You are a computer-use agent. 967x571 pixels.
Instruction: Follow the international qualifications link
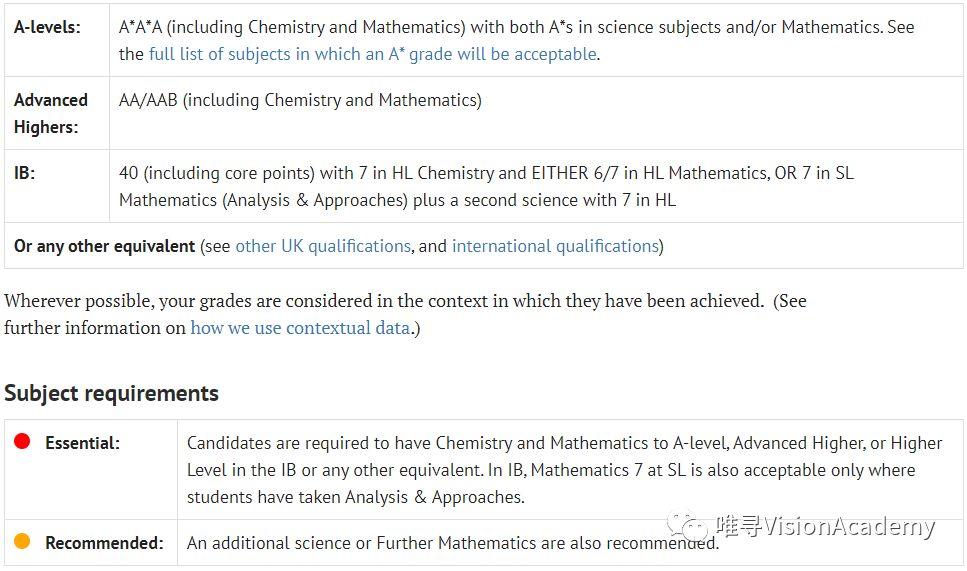point(555,246)
